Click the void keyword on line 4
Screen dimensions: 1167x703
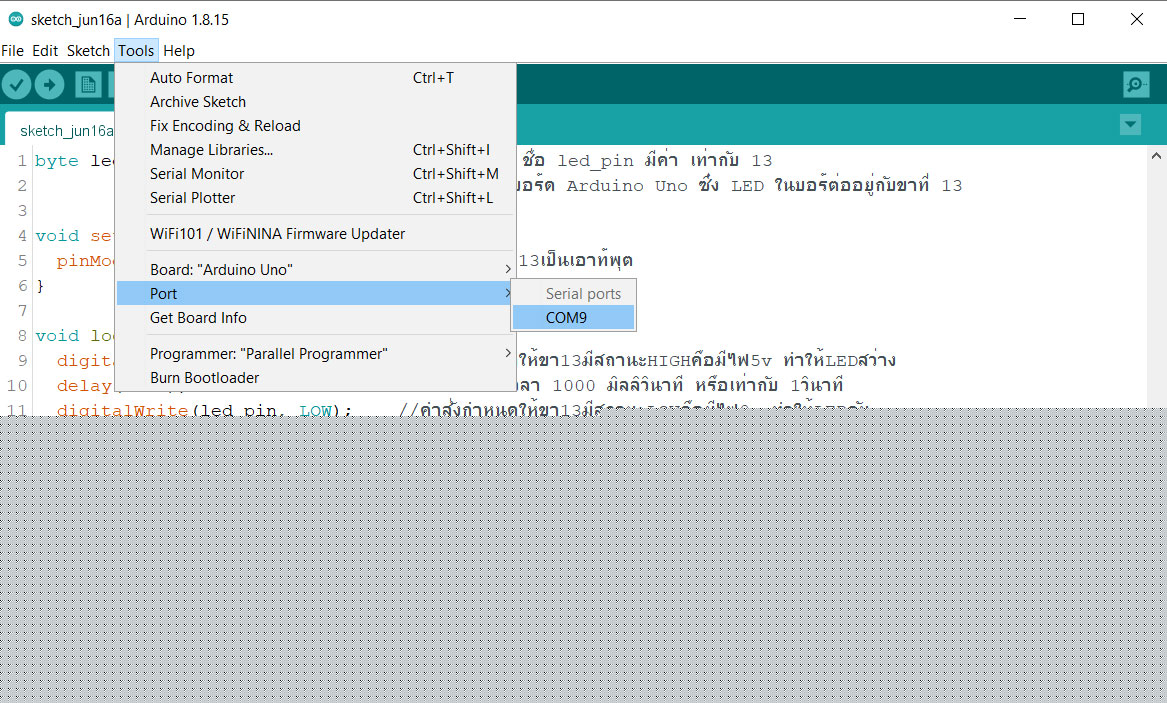point(57,236)
